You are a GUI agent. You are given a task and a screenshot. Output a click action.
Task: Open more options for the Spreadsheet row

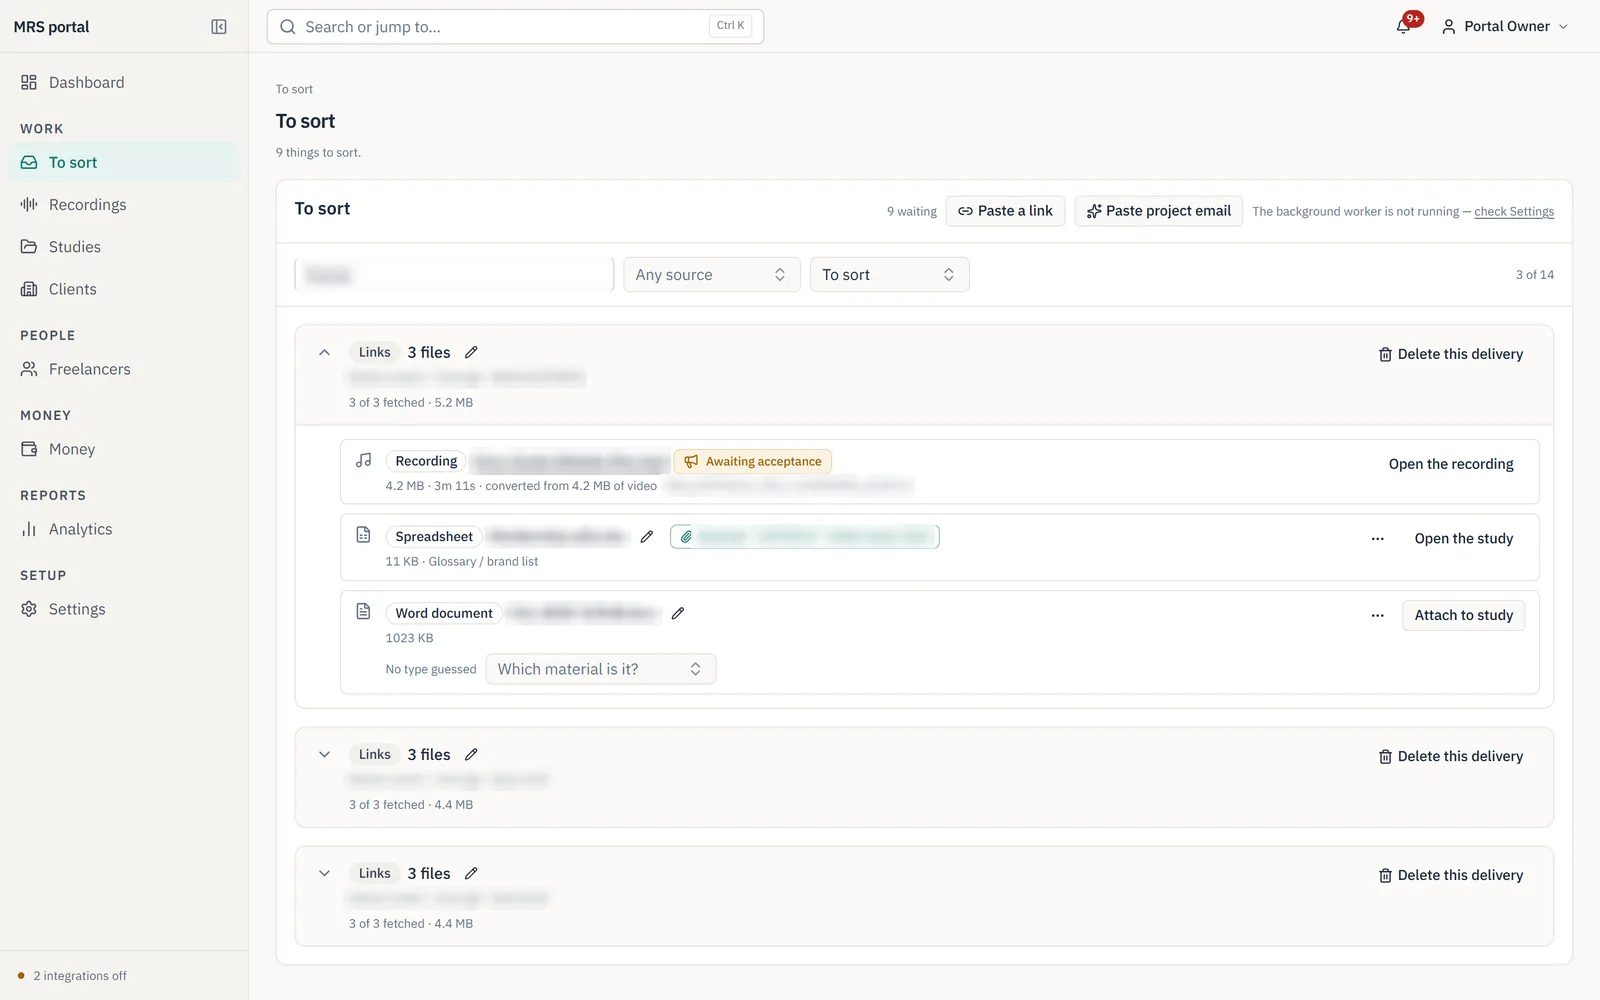pos(1378,539)
